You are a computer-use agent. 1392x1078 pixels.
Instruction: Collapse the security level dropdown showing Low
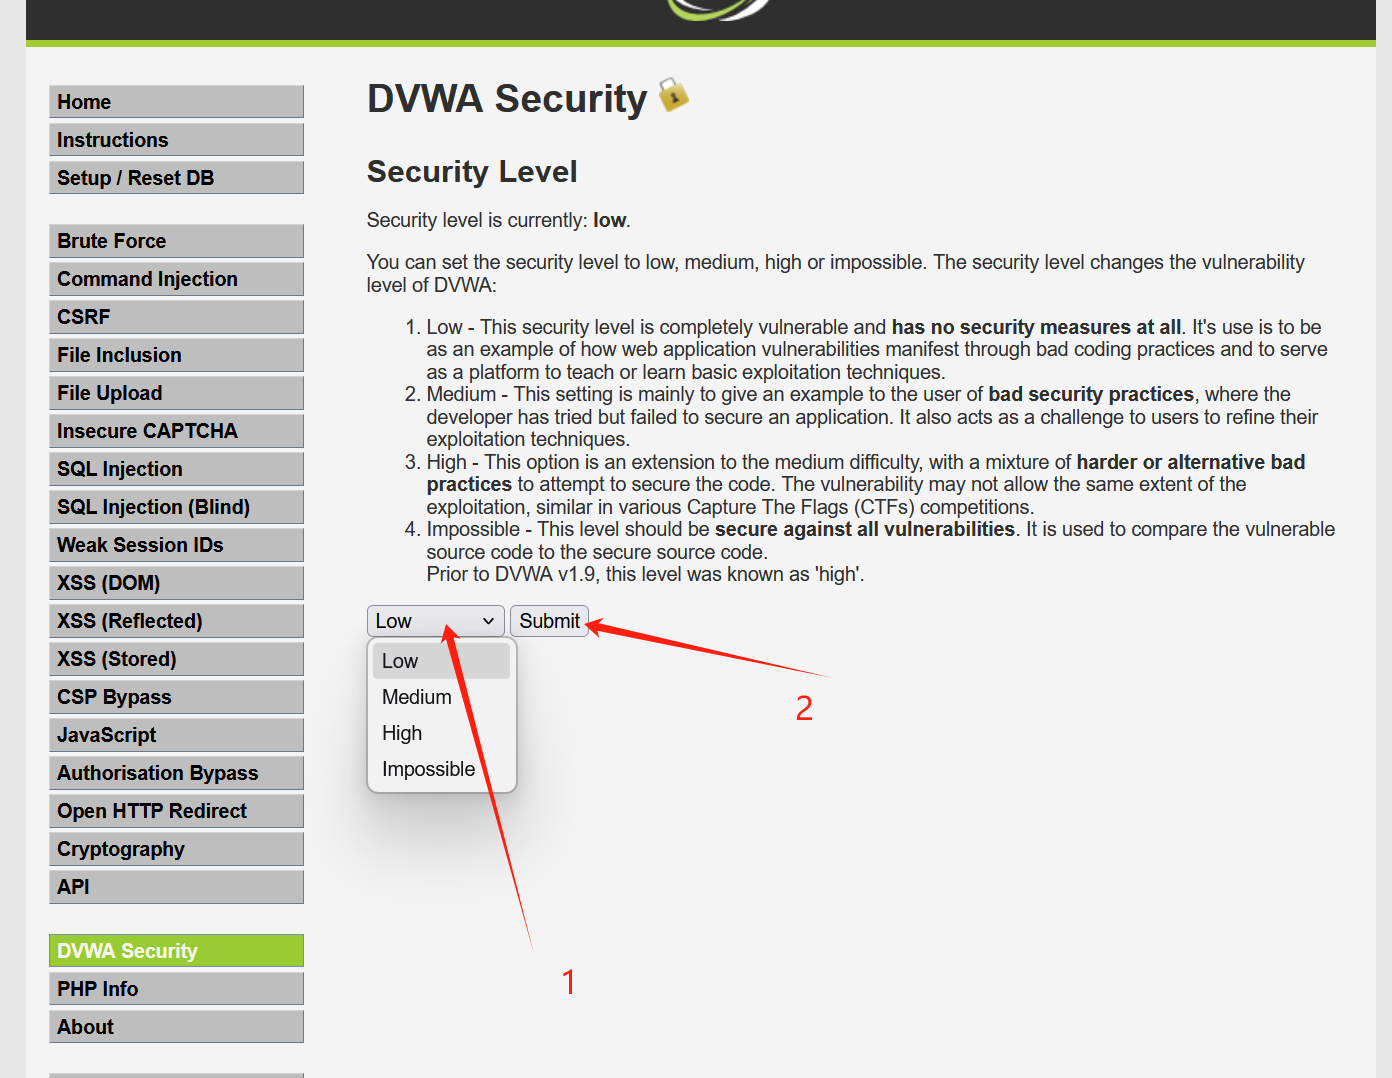(435, 621)
